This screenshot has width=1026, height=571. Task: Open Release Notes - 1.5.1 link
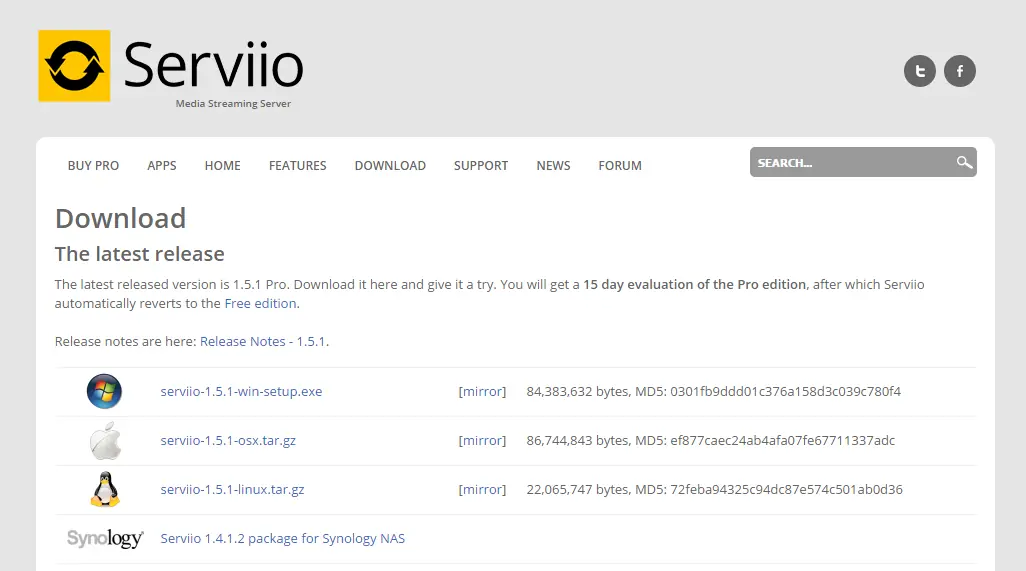[263, 341]
